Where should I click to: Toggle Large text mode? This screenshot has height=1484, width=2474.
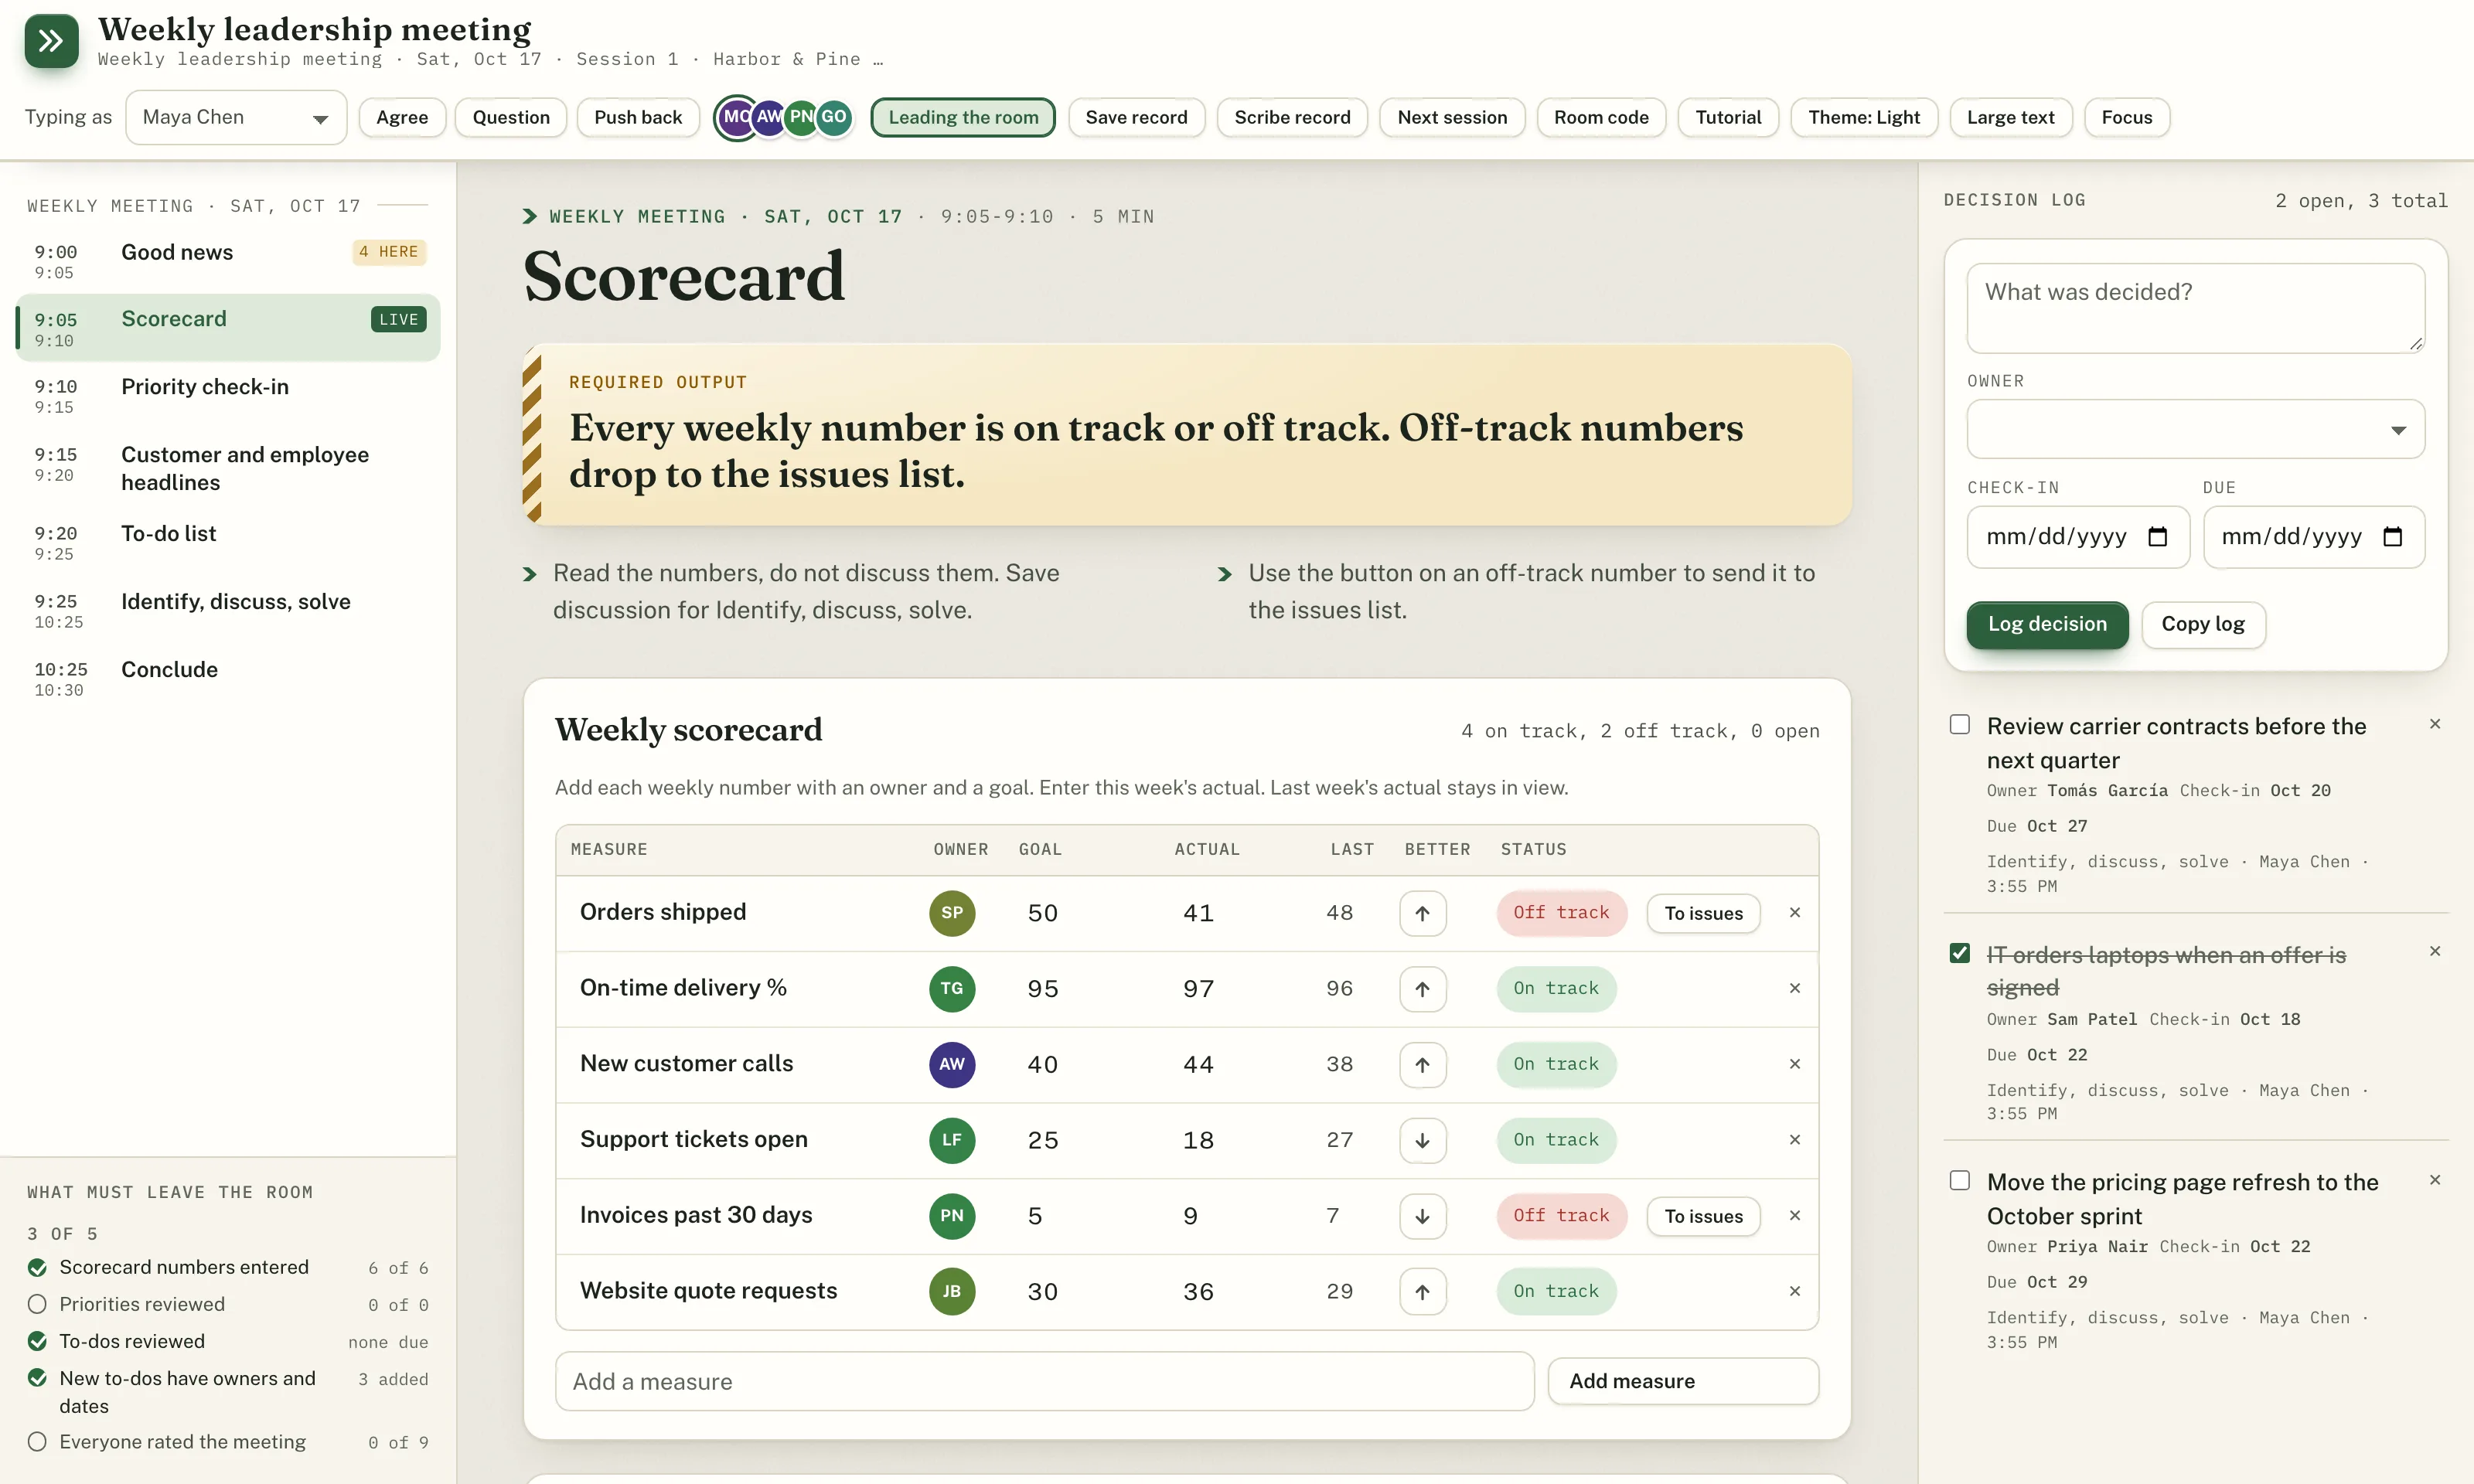2010,118
